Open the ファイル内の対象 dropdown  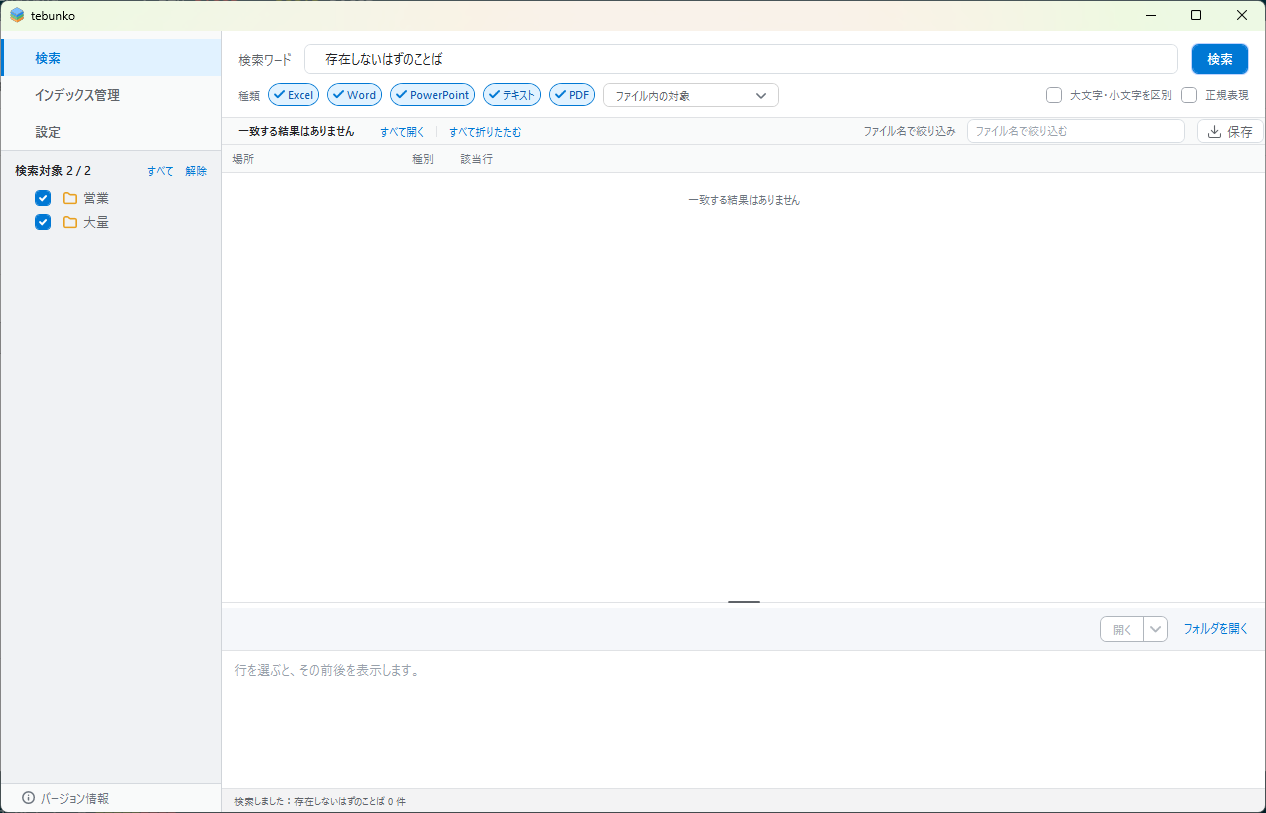coord(691,95)
